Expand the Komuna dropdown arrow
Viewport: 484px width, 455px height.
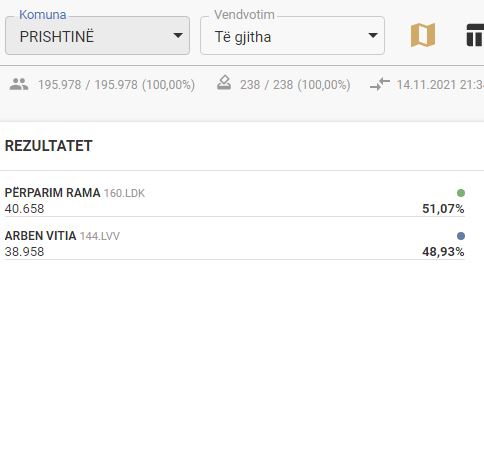(x=178, y=35)
